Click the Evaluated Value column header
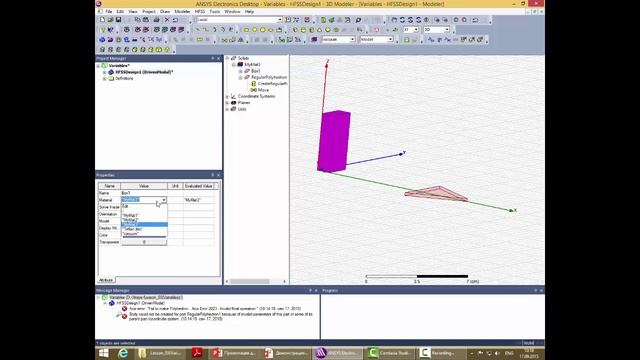The image size is (640, 360). 198,186
